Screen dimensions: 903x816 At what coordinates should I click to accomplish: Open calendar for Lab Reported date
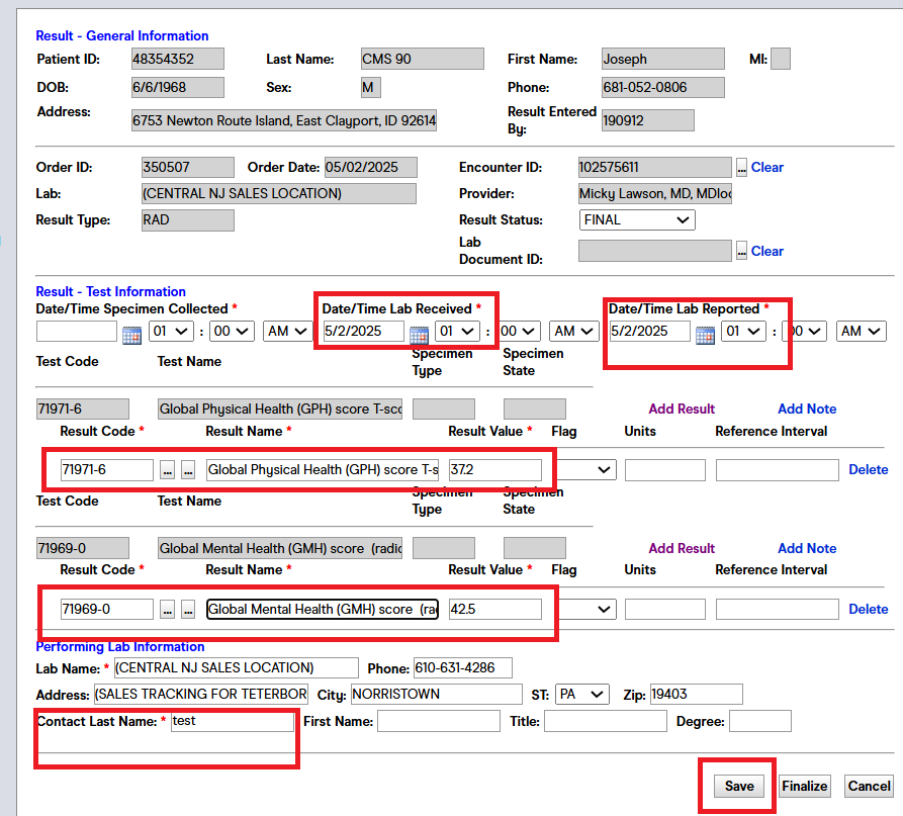coord(705,334)
